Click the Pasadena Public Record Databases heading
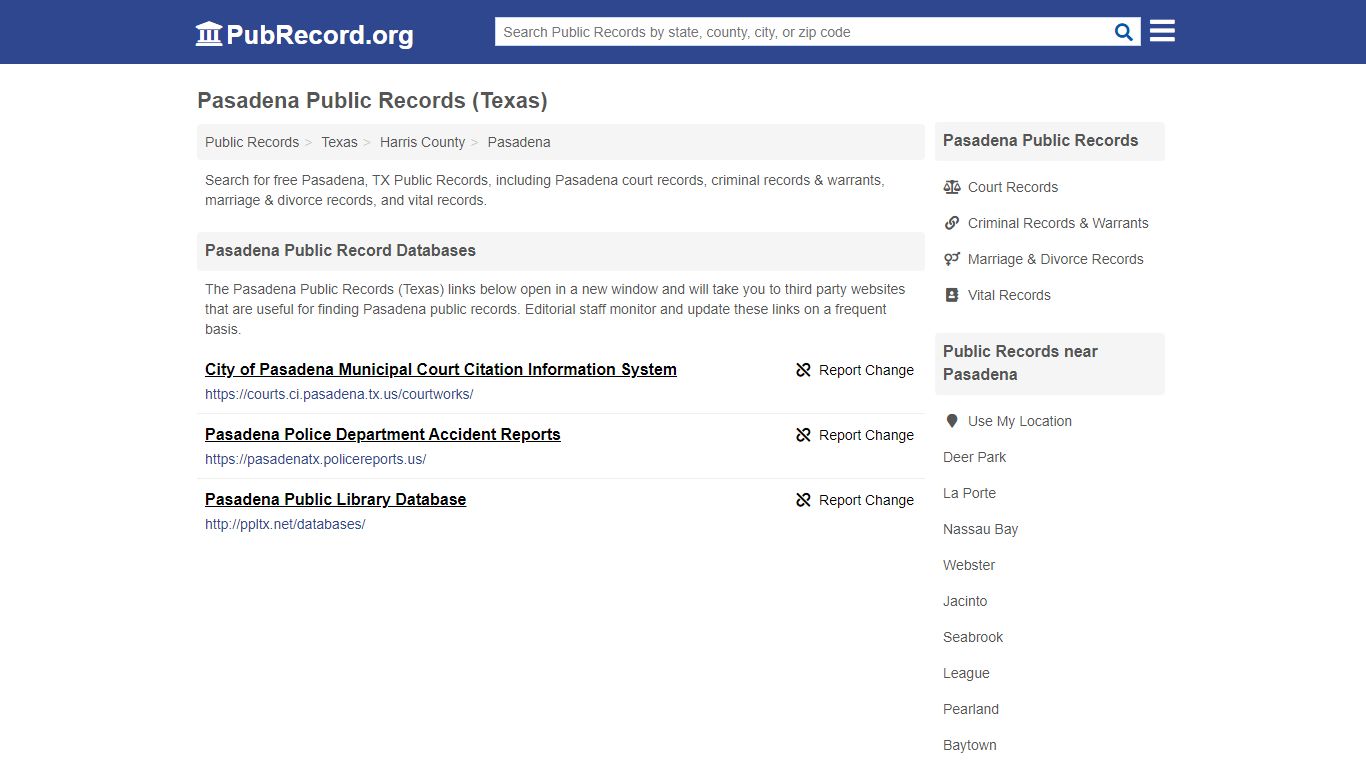The height and width of the screenshot is (768, 1366). pos(340,250)
